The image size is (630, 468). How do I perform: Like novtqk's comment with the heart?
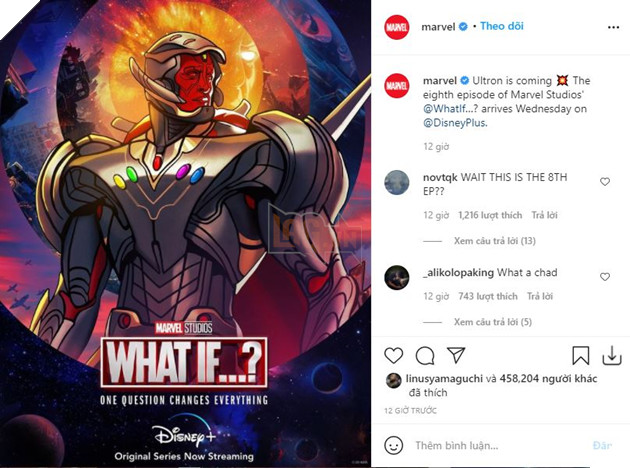tap(605, 182)
